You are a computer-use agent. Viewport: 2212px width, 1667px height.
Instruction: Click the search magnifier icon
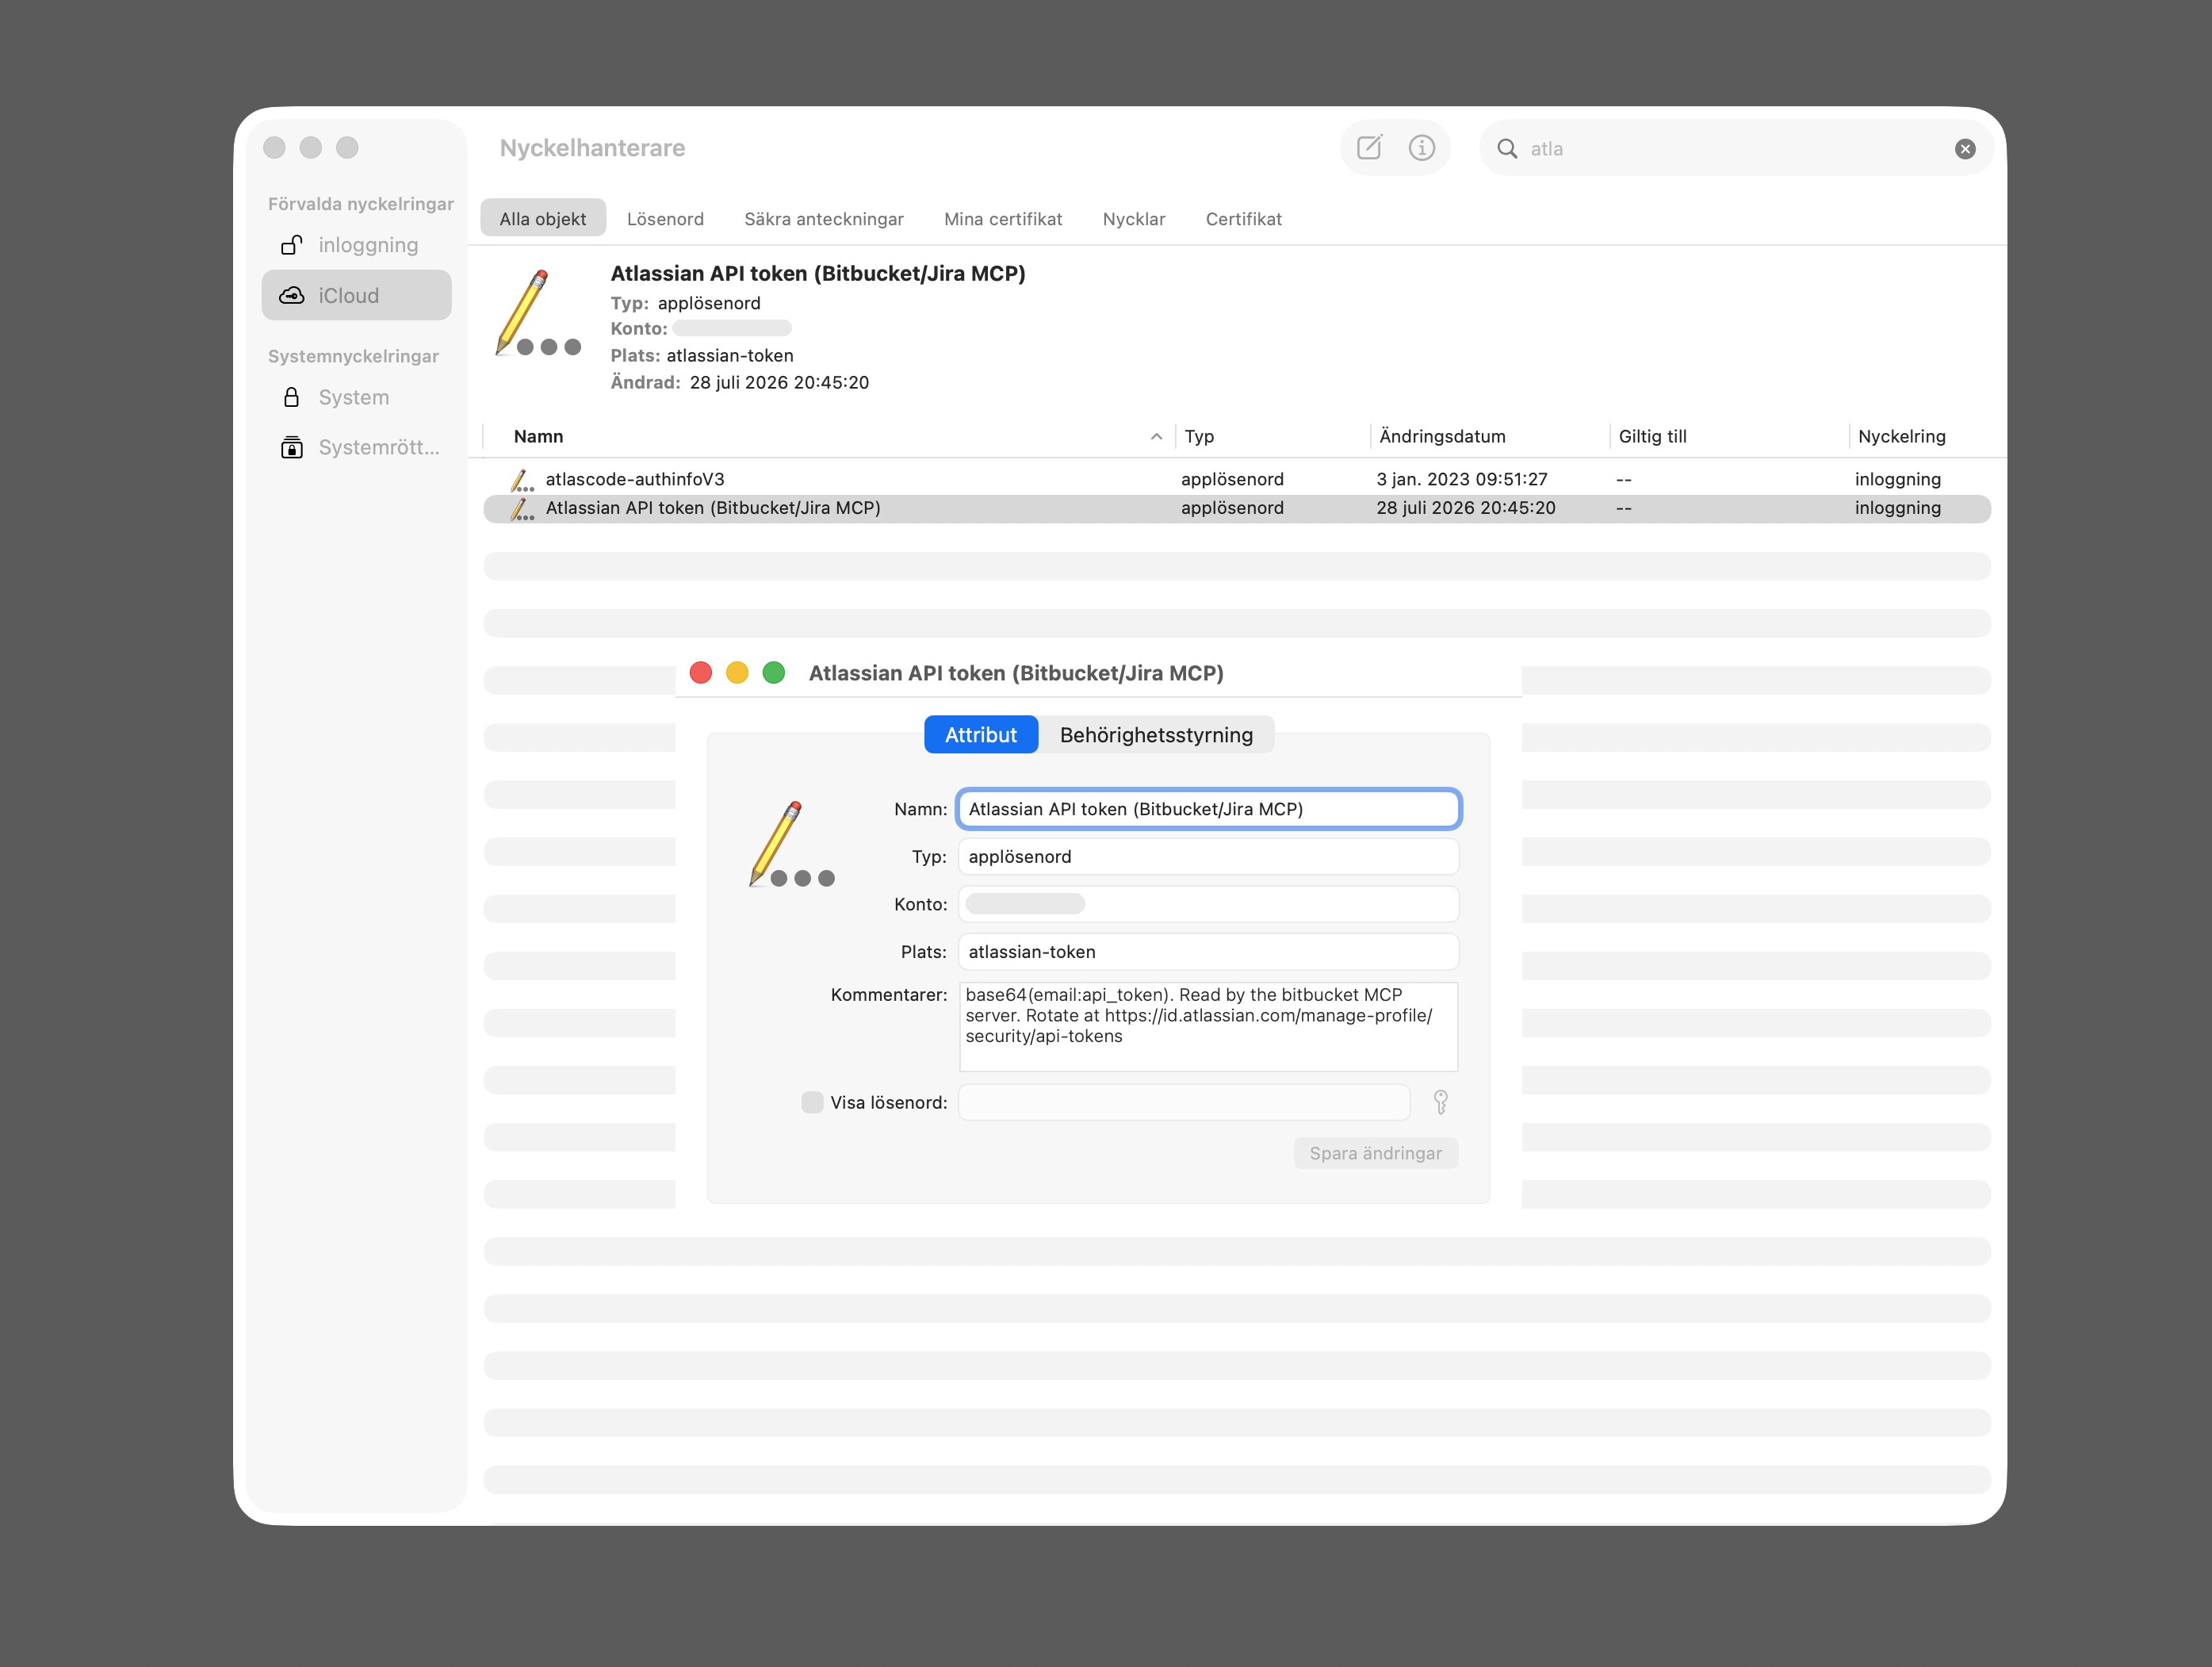(x=1506, y=149)
